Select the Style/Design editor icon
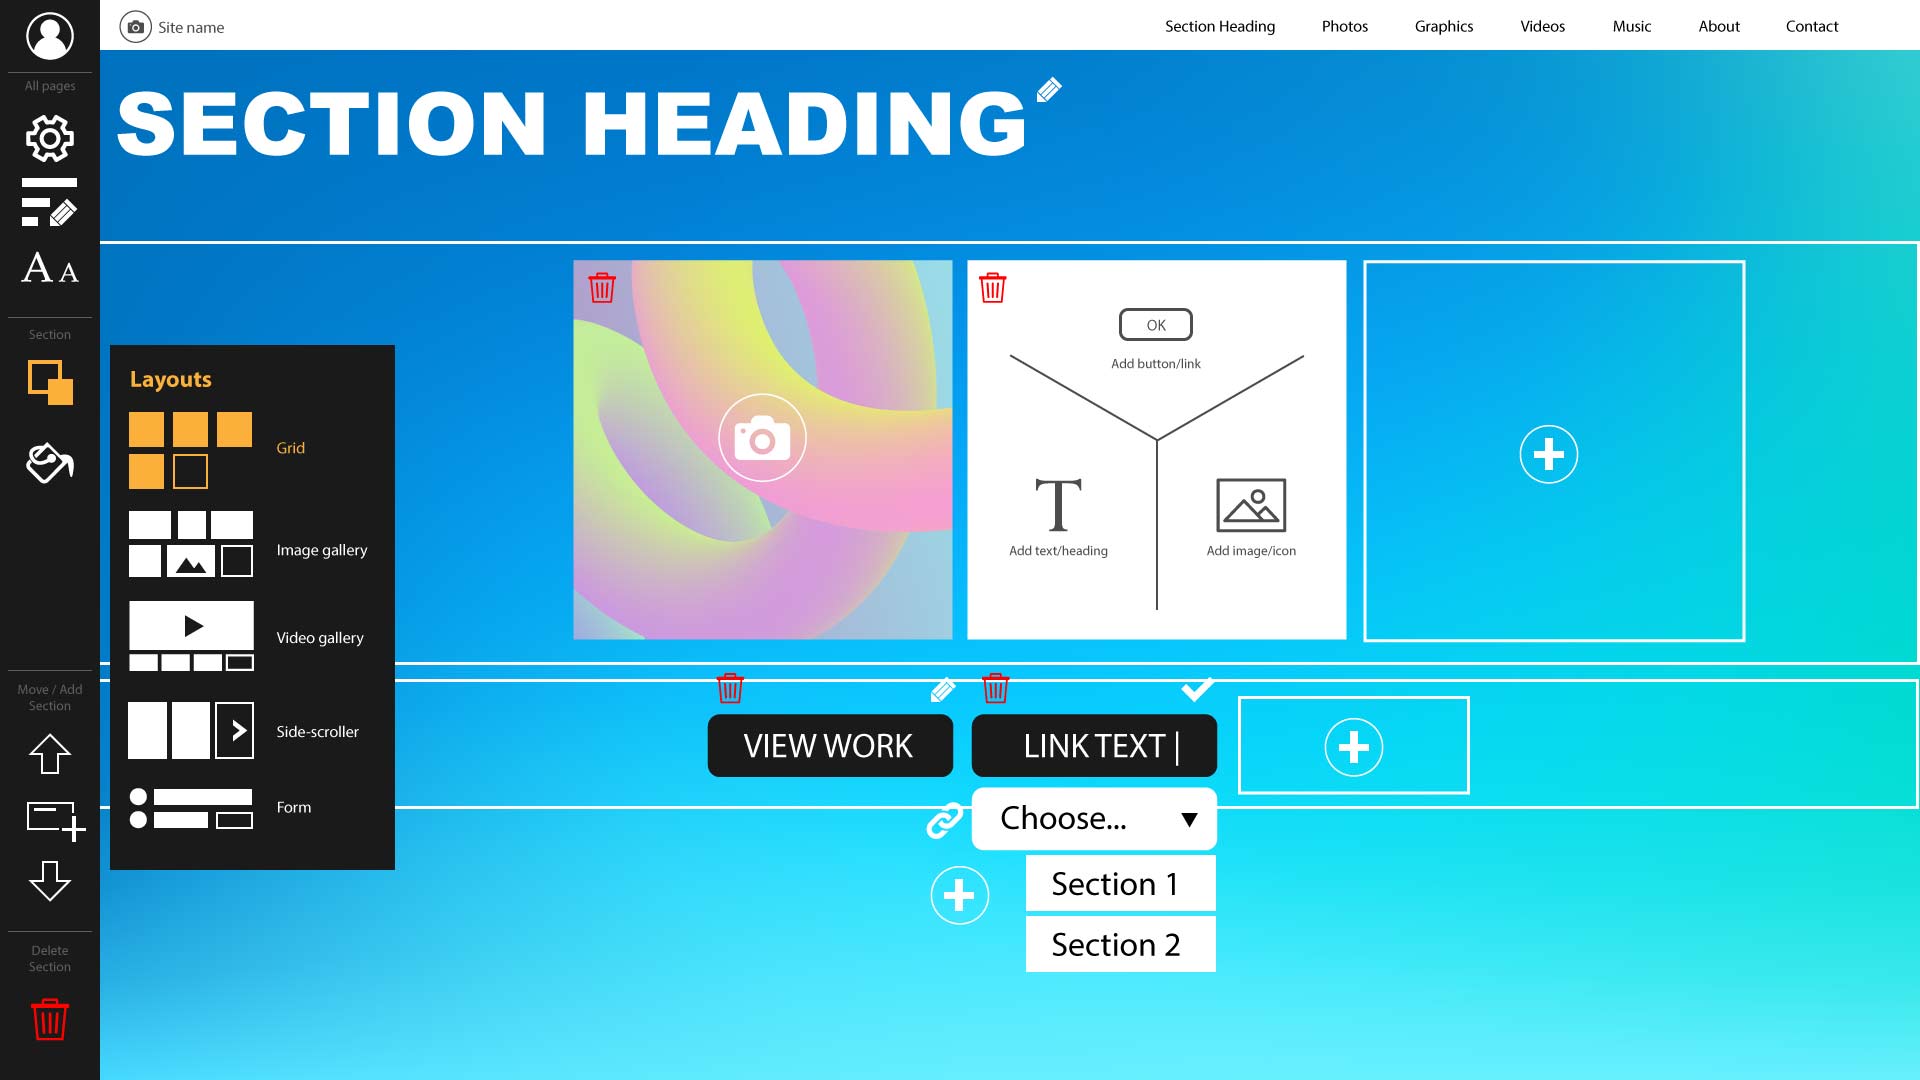Viewport: 1920px width, 1080px height. [49, 210]
